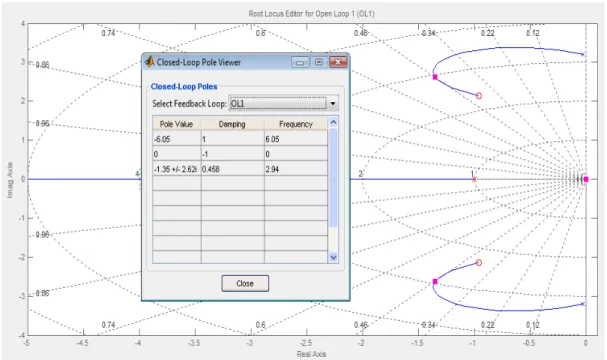Click the Closed-Loop Poles panel heading

point(184,86)
